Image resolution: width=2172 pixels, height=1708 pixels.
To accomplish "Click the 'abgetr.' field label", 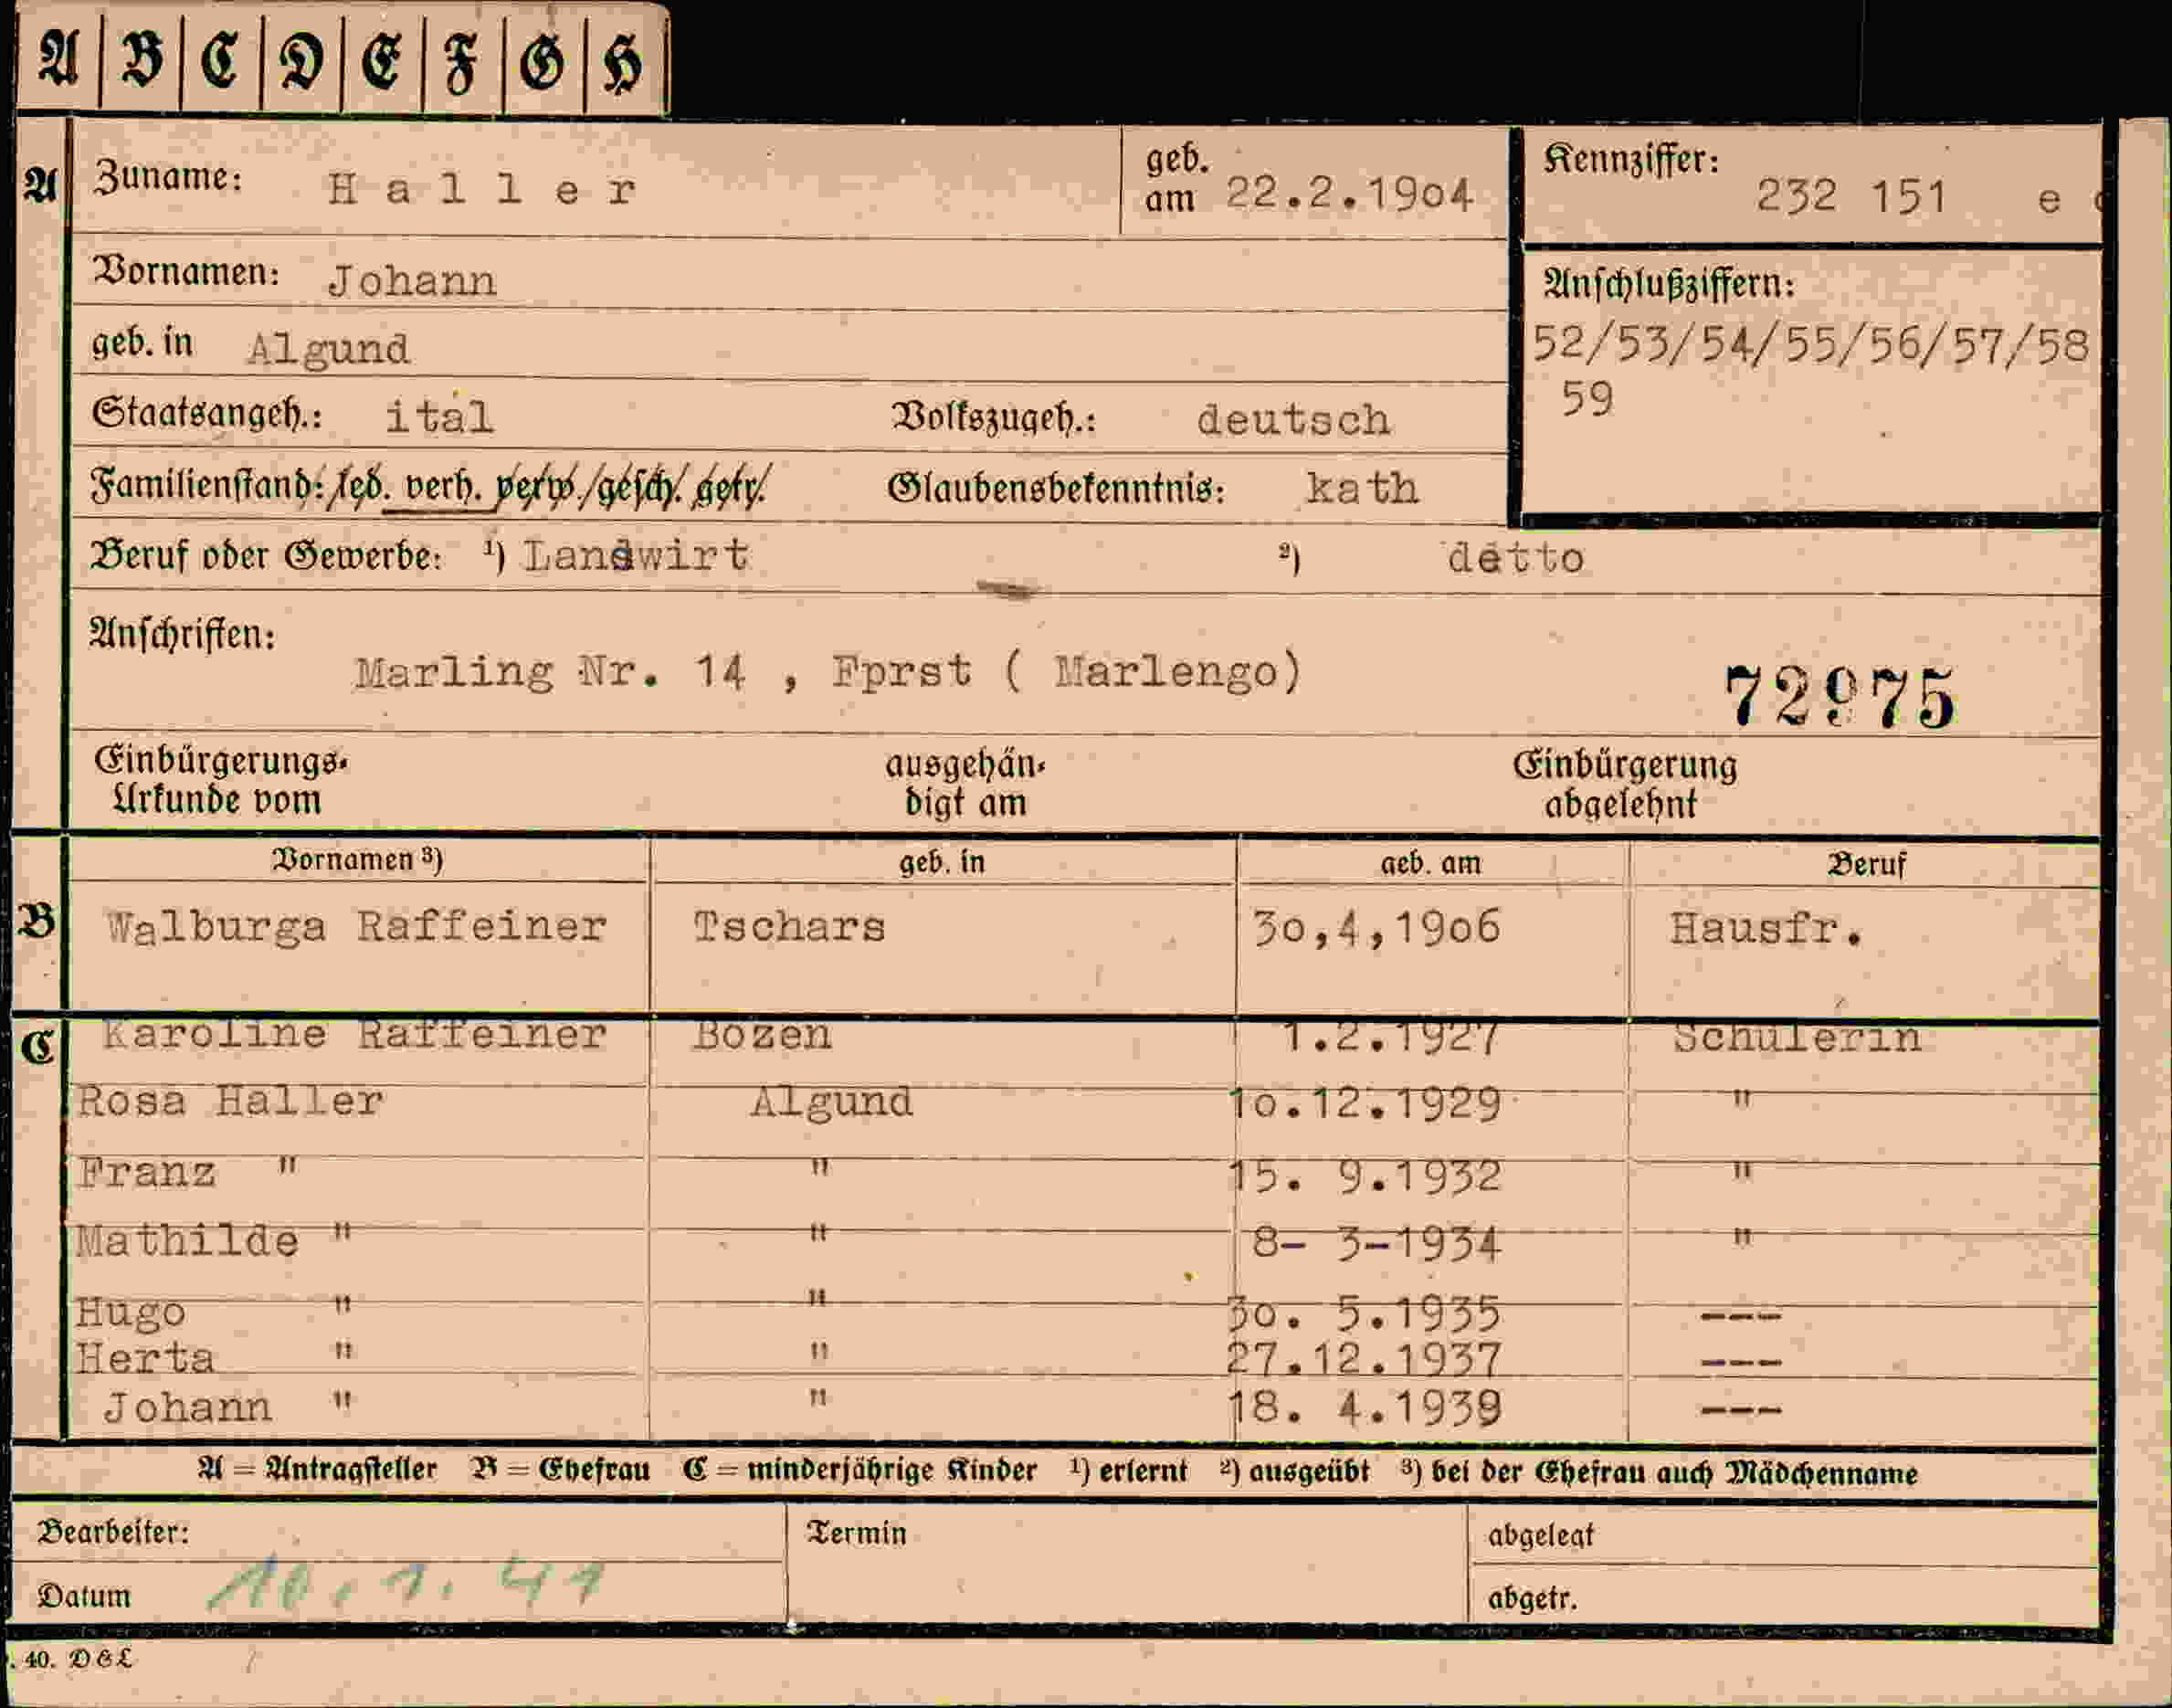I will tap(1532, 1598).
